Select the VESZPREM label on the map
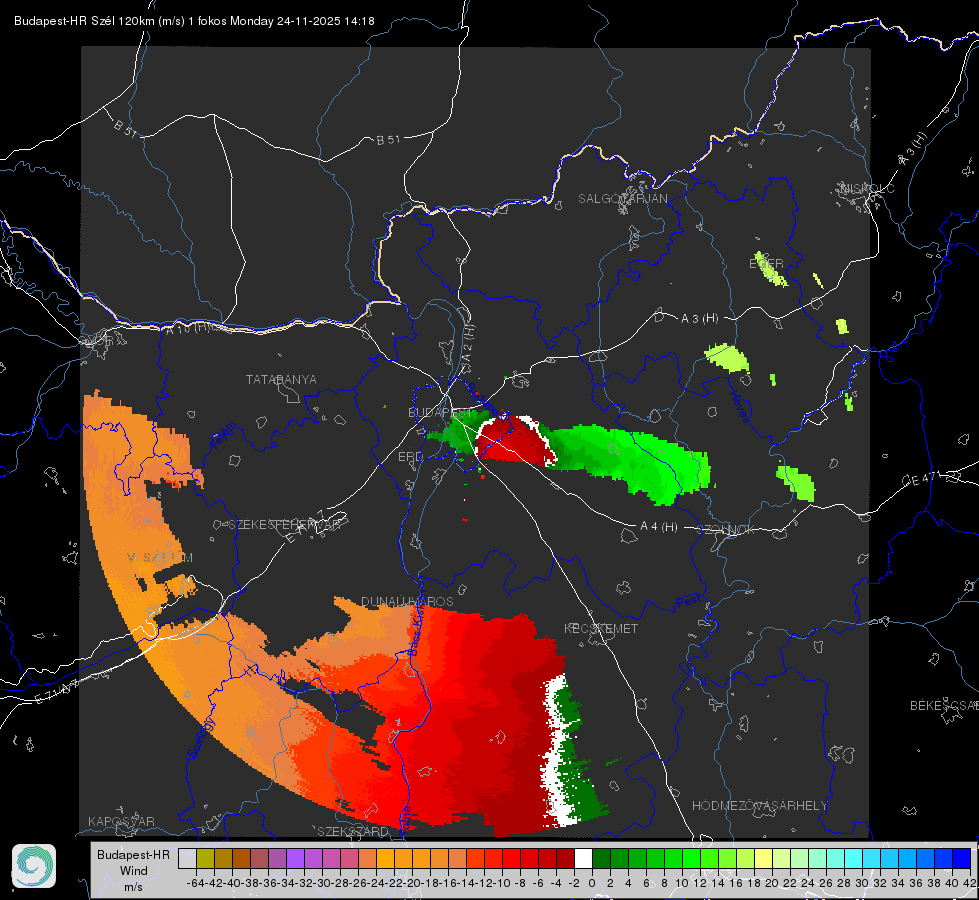 (x=160, y=557)
